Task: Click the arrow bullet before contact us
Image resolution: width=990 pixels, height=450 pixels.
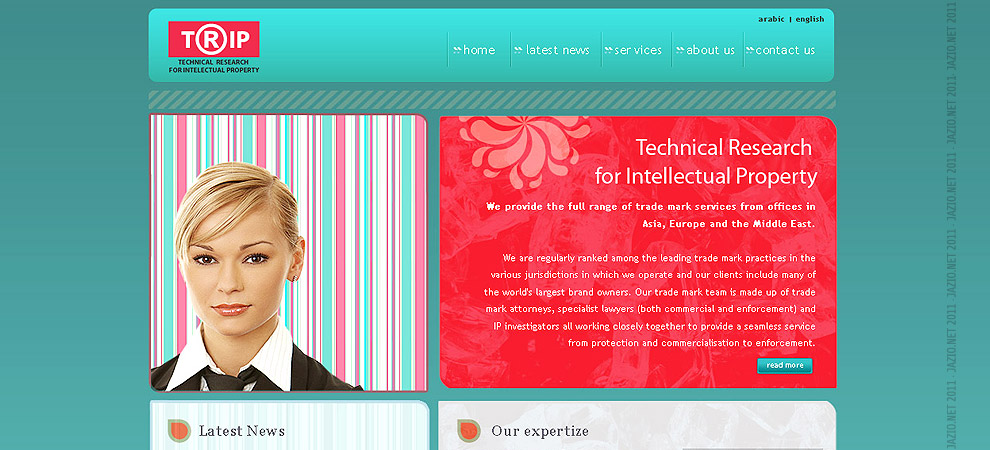Action: 749,50
